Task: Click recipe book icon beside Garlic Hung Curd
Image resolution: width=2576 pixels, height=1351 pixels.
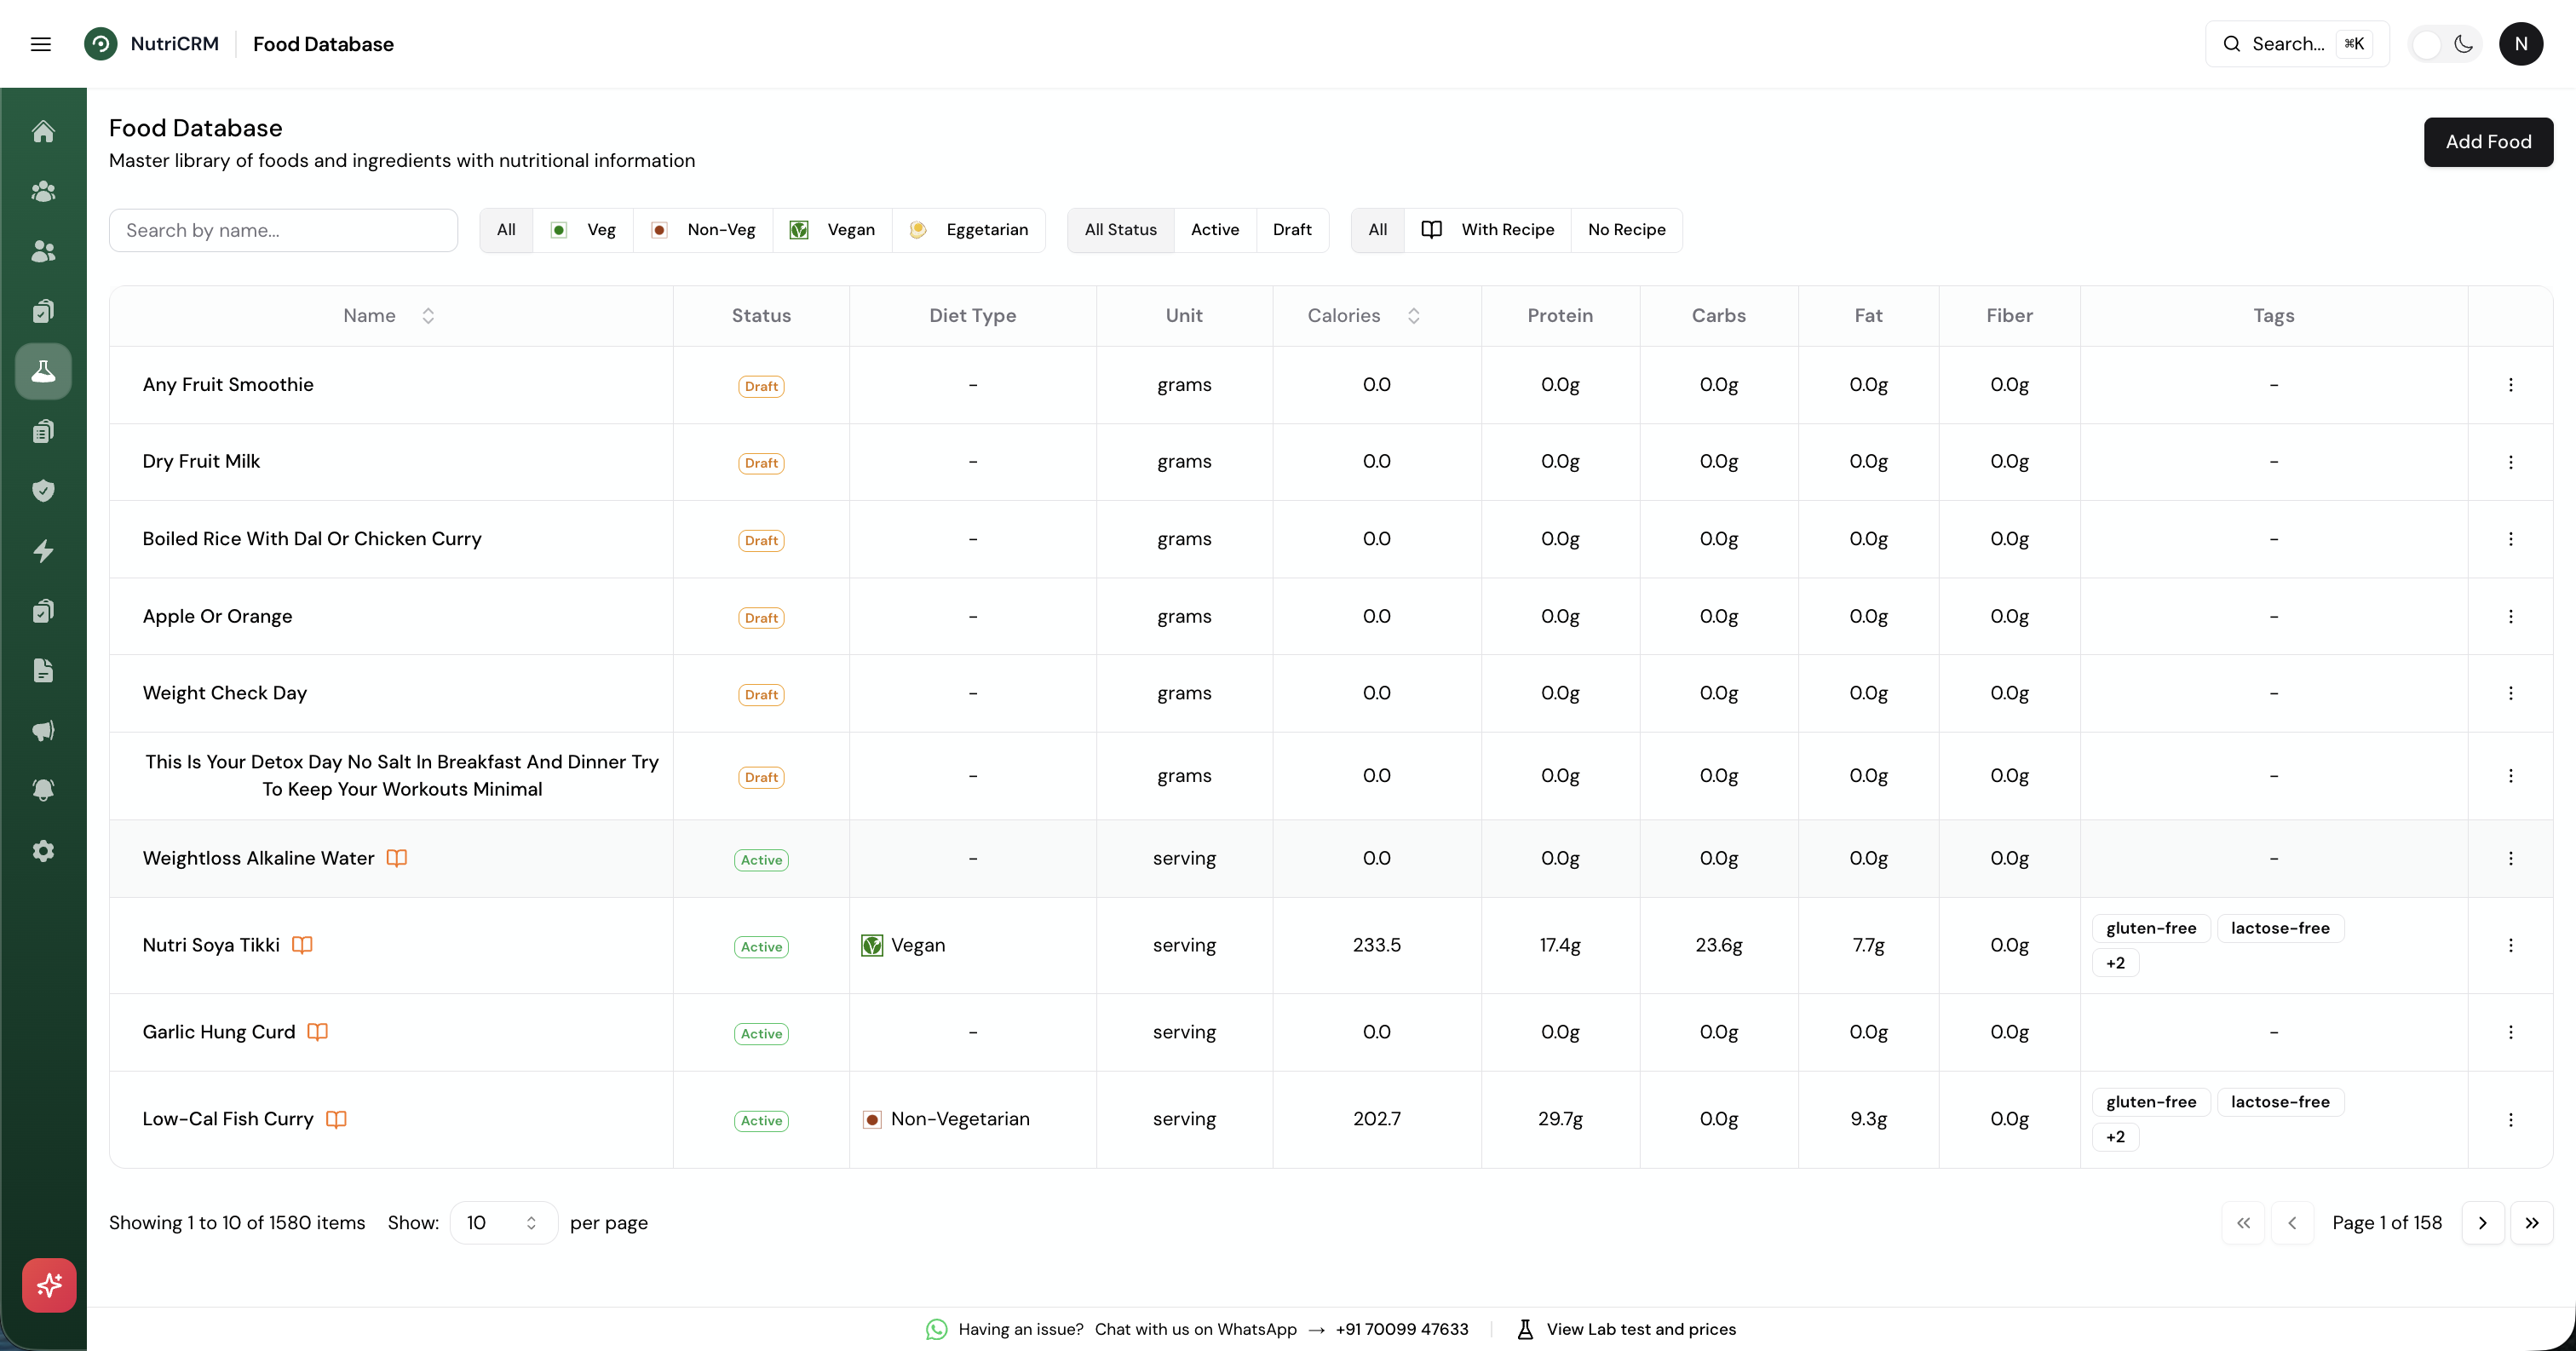Action: coord(318,1032)
